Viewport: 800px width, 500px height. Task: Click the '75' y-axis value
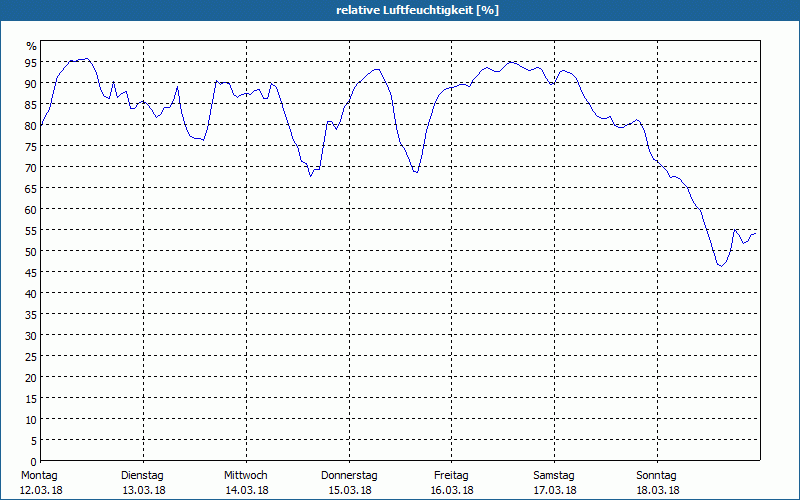click(31, 147)
